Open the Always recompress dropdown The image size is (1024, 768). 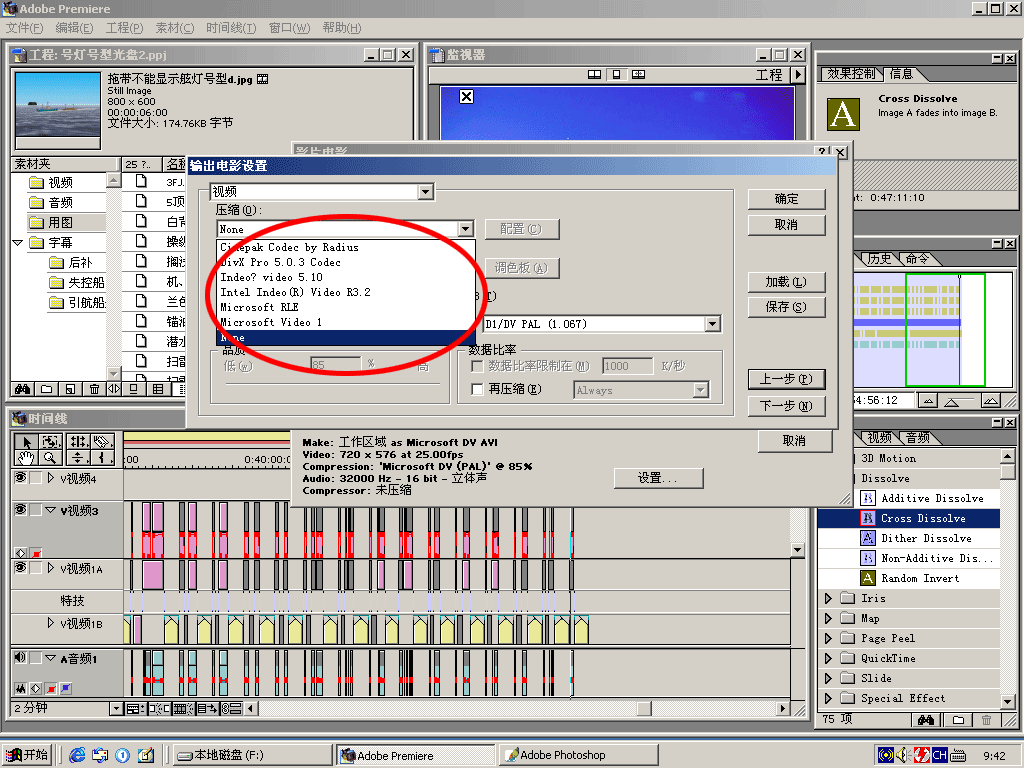click(x=700, y=390)
